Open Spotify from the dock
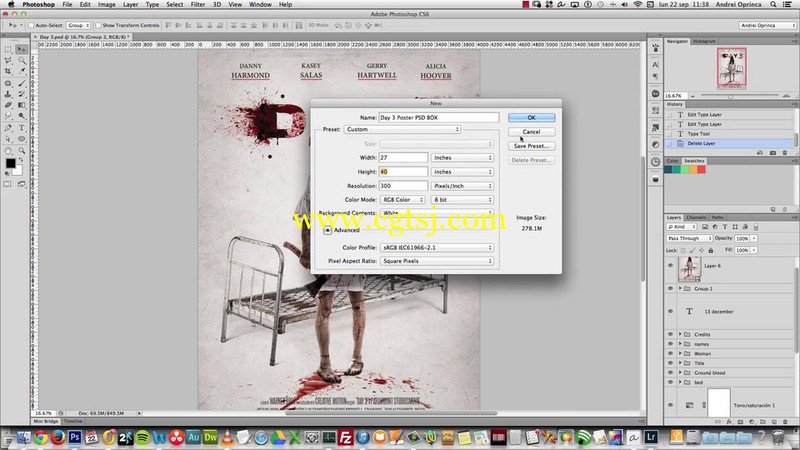 (142, 437)
